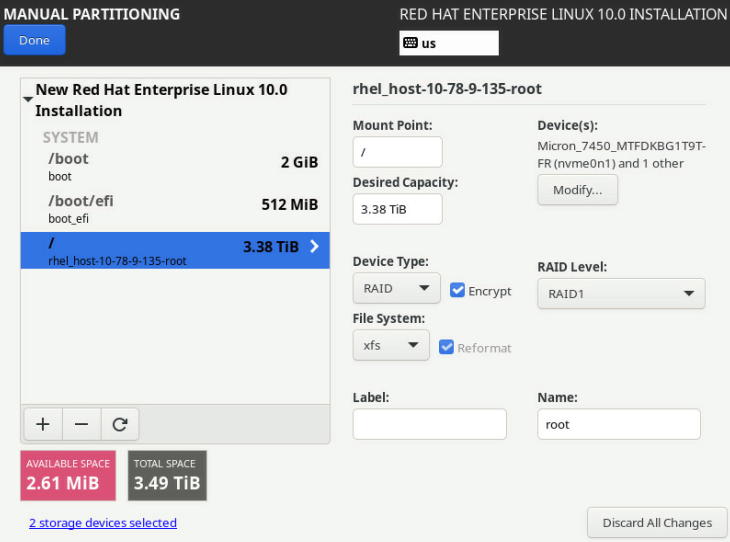730x542 pixels.
Task: Click the Name field containing root
Action: 619,424
